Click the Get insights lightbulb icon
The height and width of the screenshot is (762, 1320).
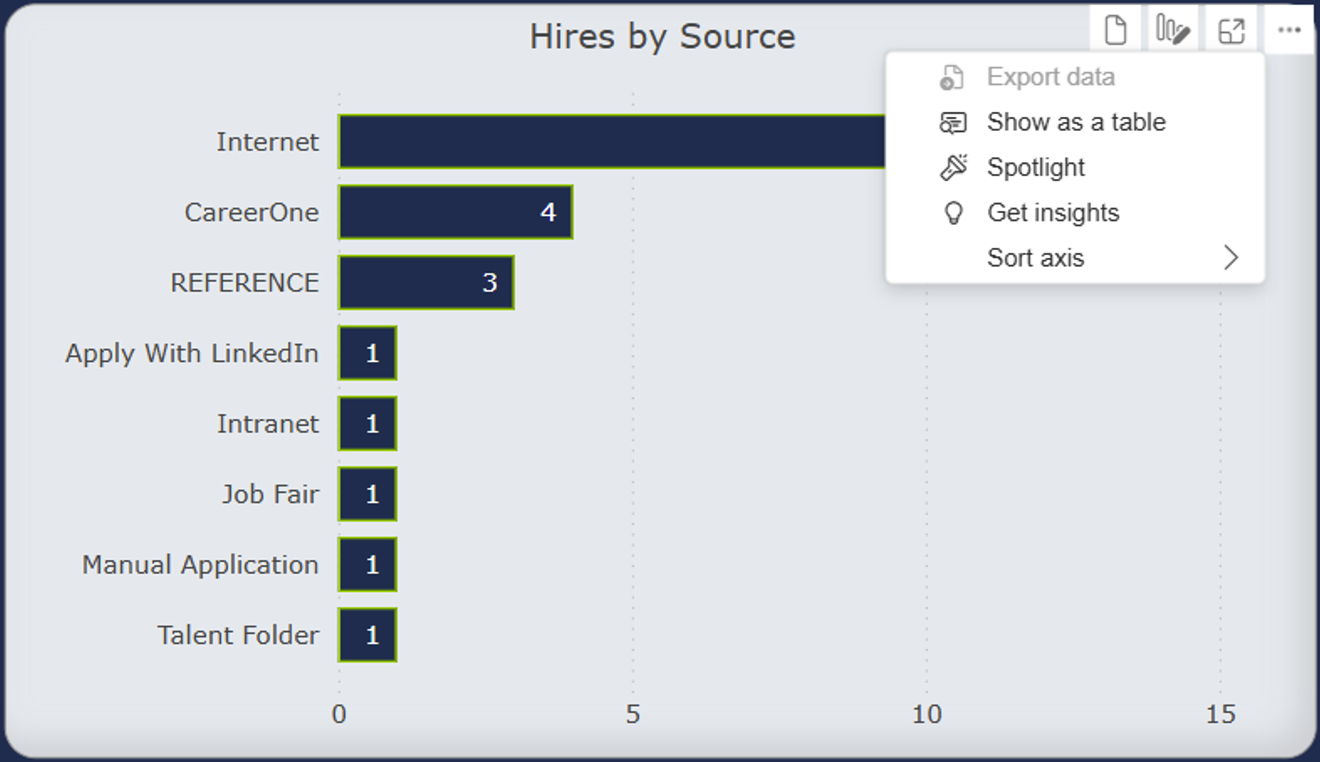[x=954, y=213]
